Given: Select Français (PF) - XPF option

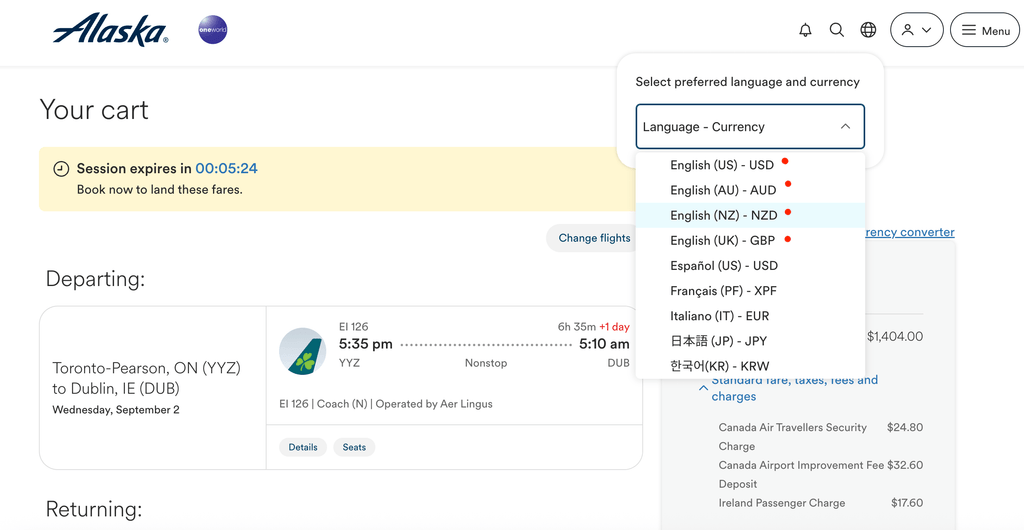Looking at the screenshot, I should point(750,290).
